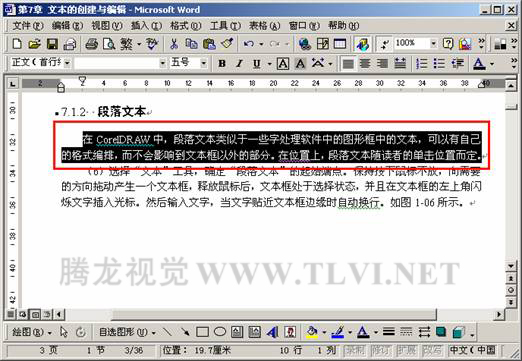Image resolution: width=522 pixels, height=361 pixels.
Task: Apply Shadow effect icon
Action: click(x=441, y=332)
